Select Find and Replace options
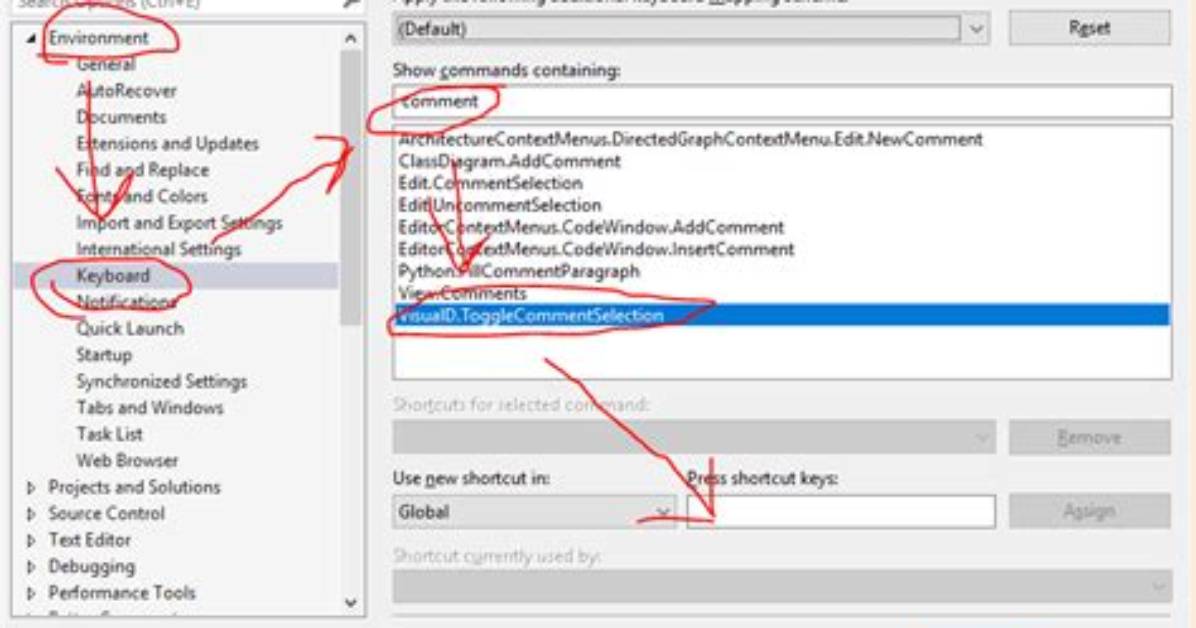Viewport: 1196px width, 628px height. tap(143, 170)
